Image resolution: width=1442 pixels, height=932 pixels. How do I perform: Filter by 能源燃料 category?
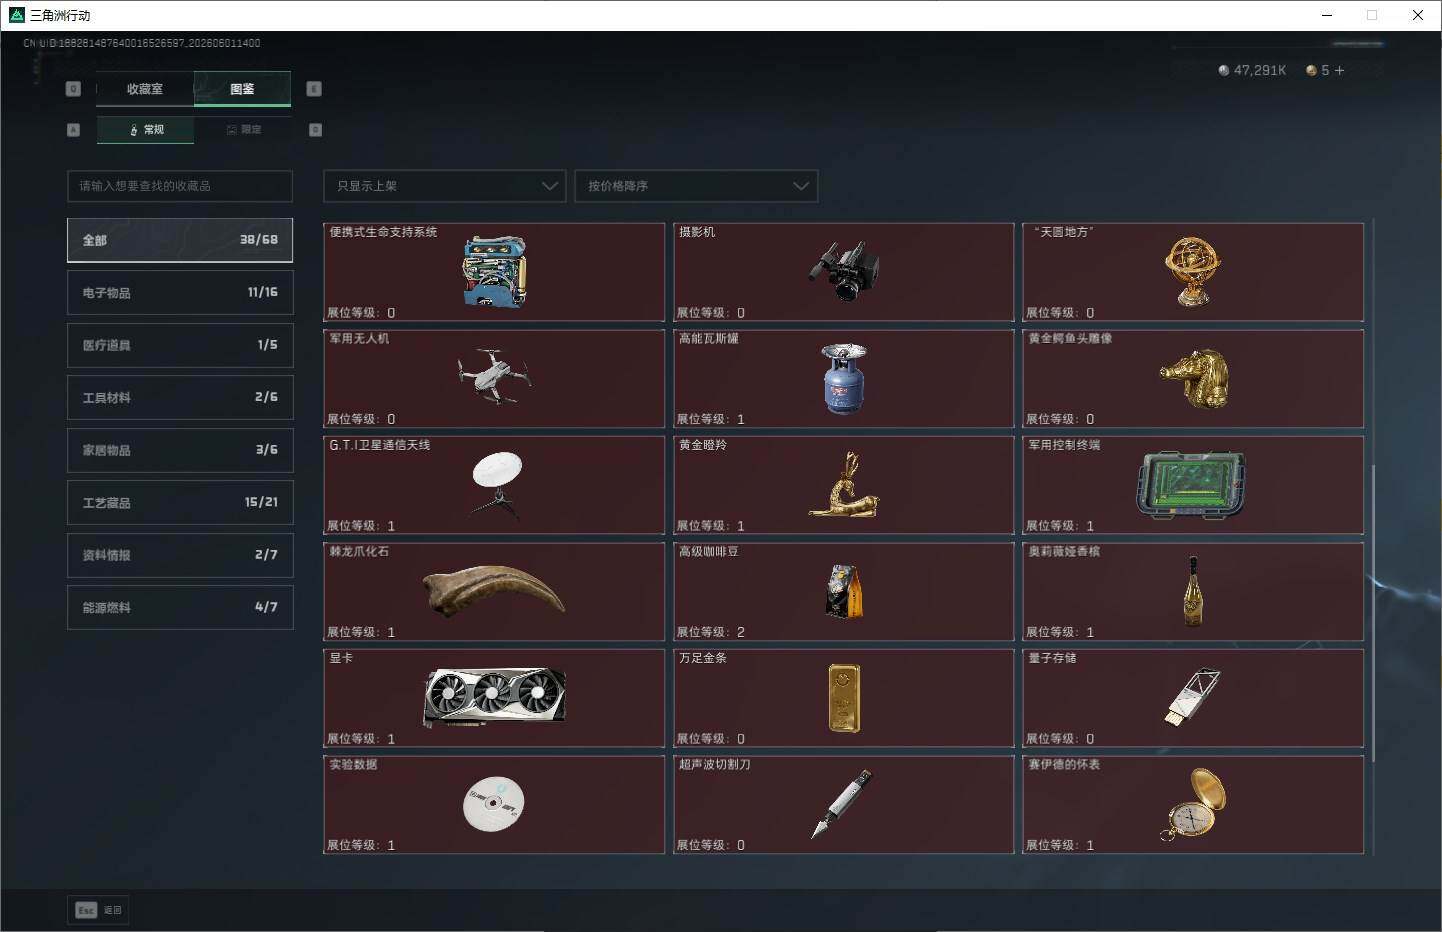(180, 608)
